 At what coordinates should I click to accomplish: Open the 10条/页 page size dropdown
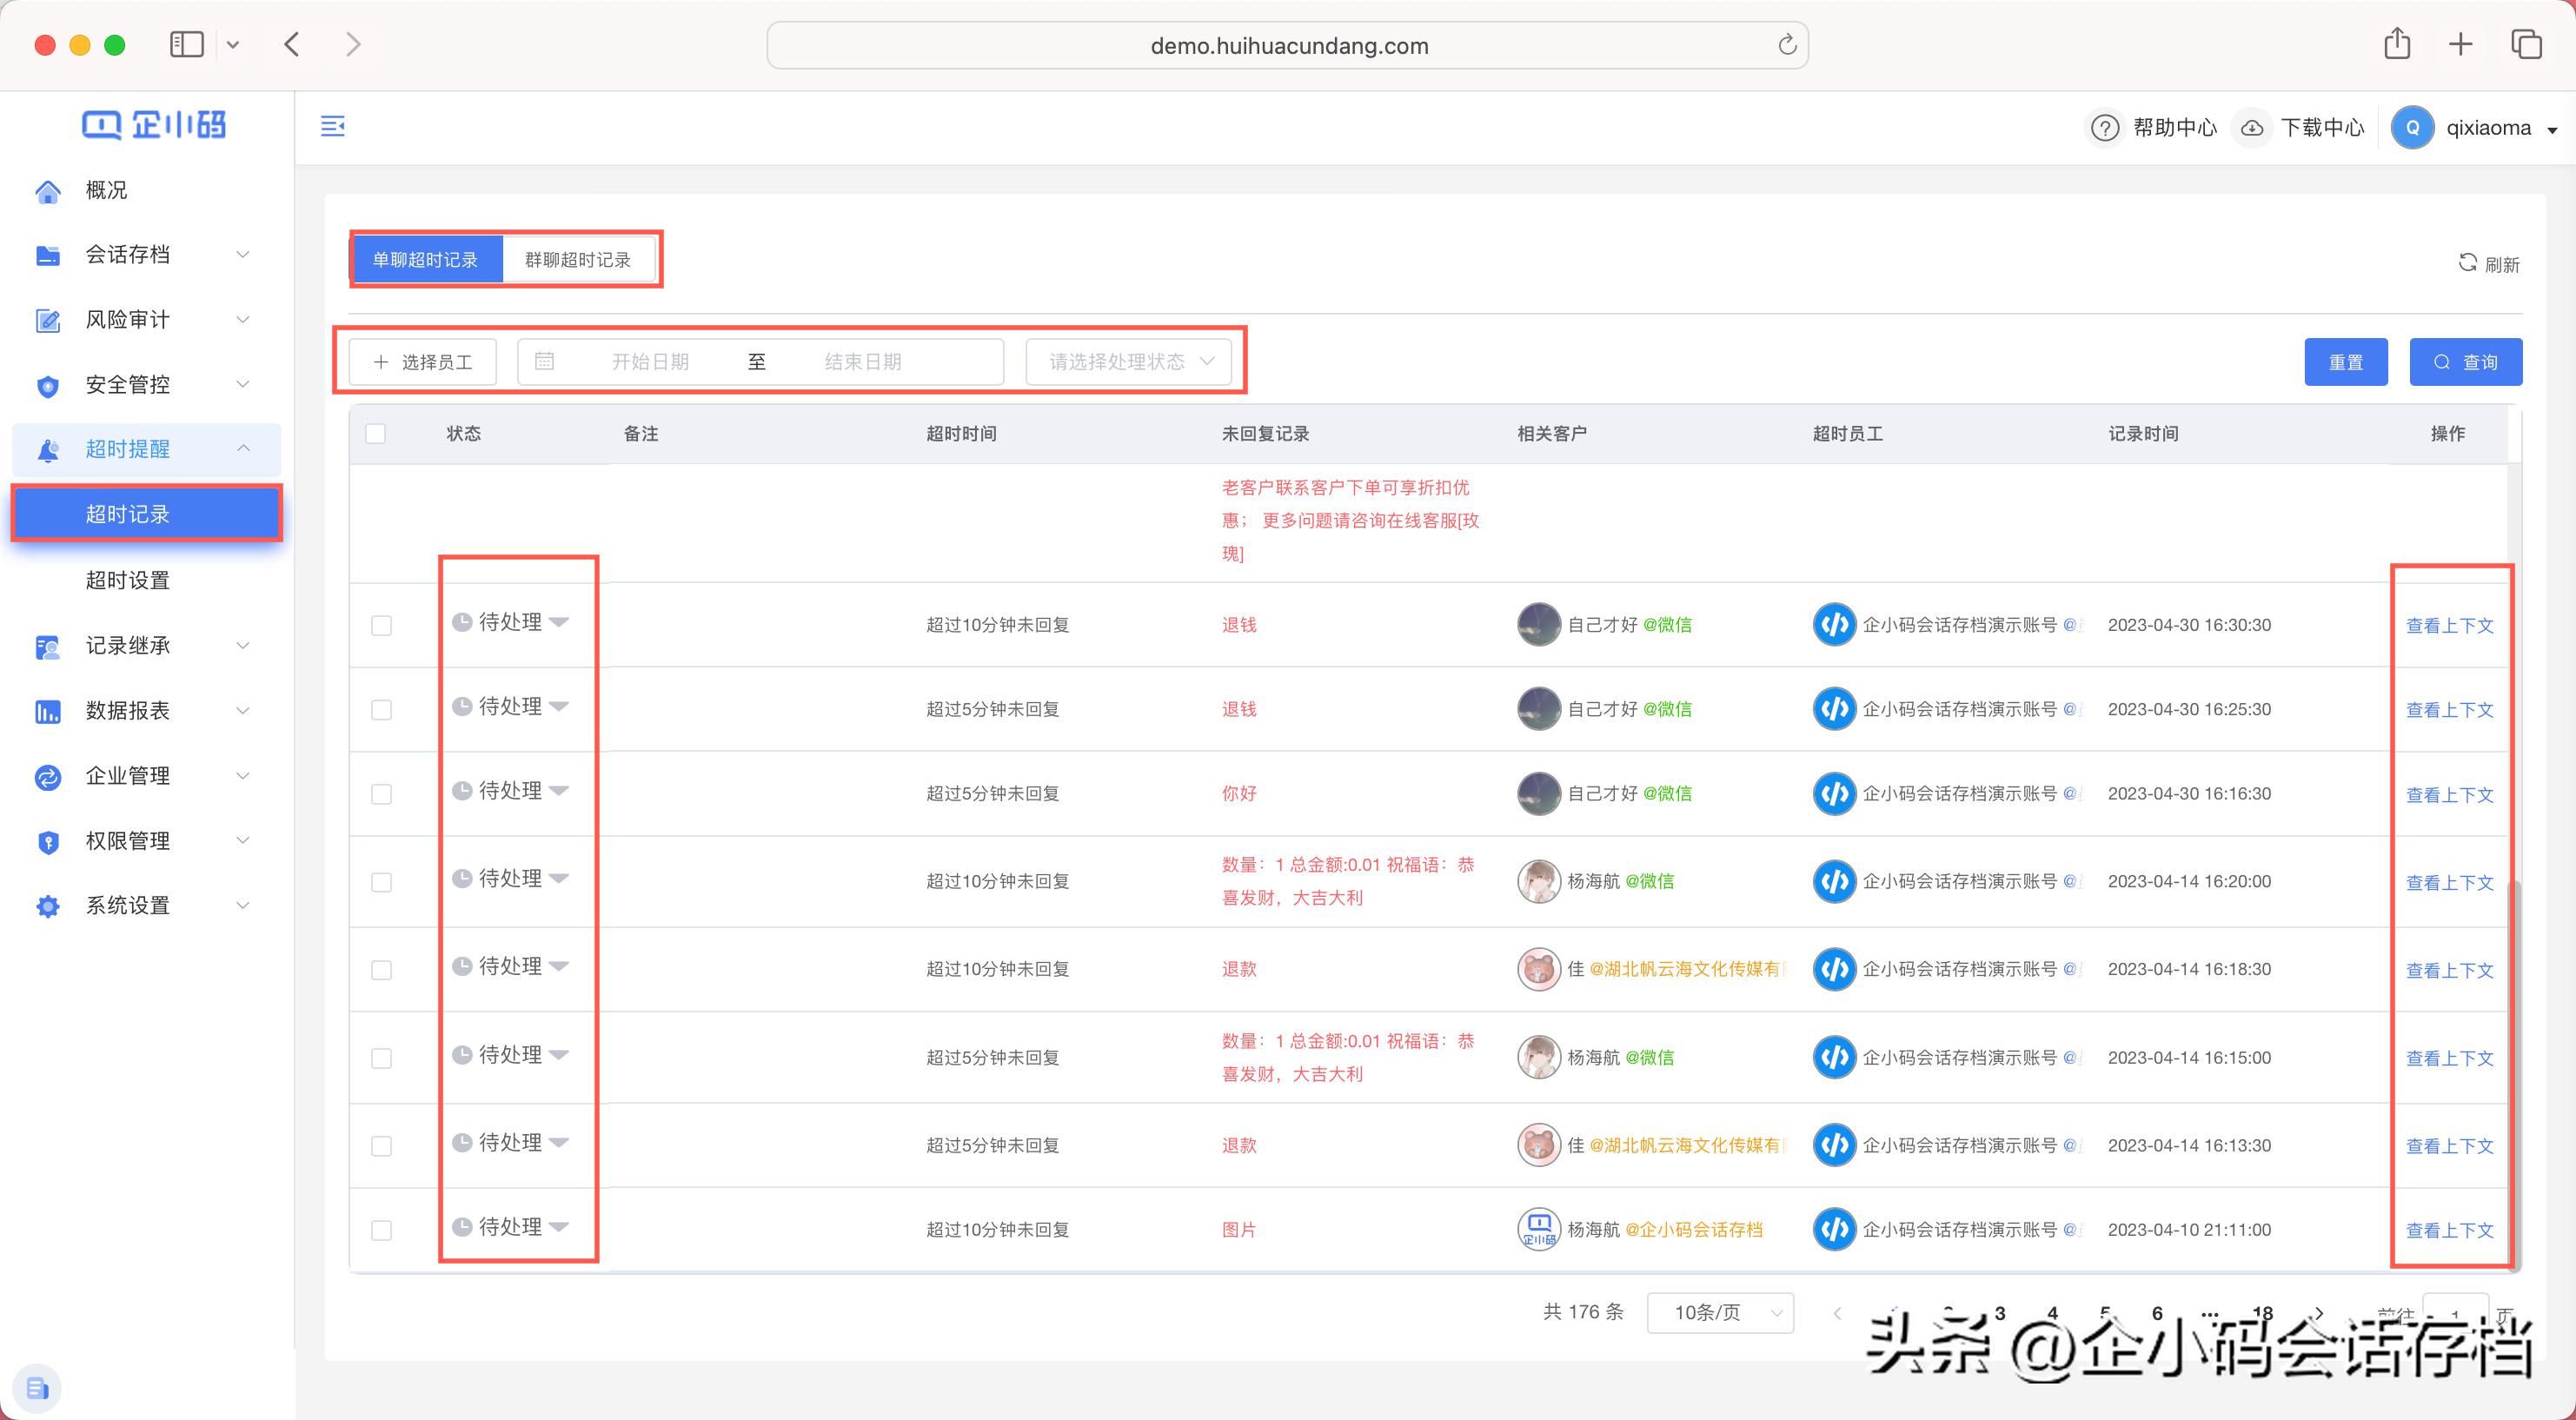[1719, 1312]
